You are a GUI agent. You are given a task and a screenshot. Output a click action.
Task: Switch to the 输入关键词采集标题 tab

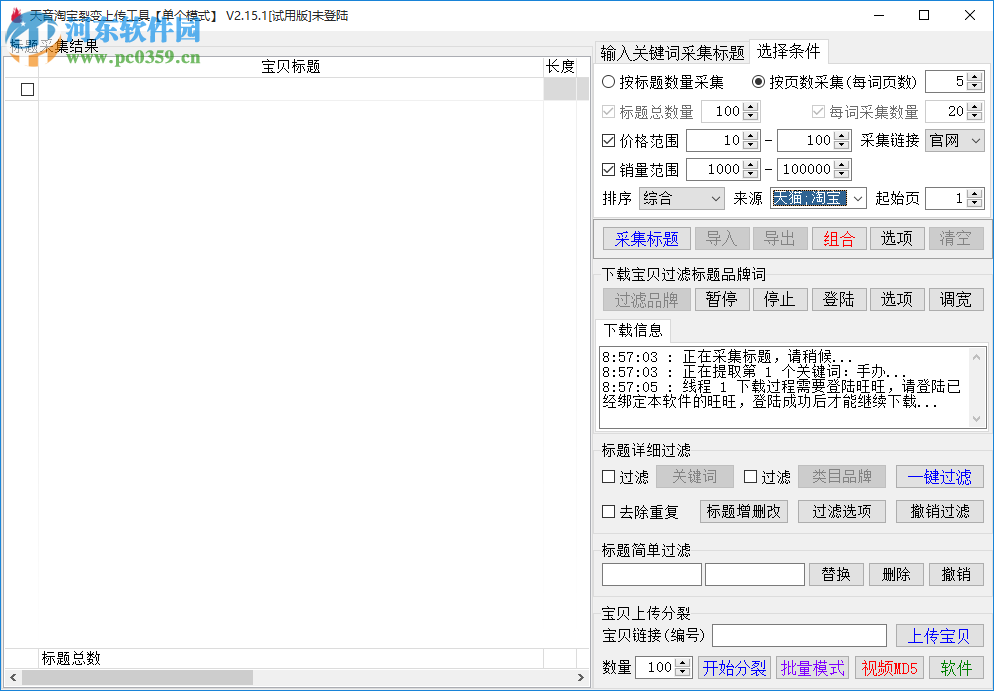click(671, 52)
